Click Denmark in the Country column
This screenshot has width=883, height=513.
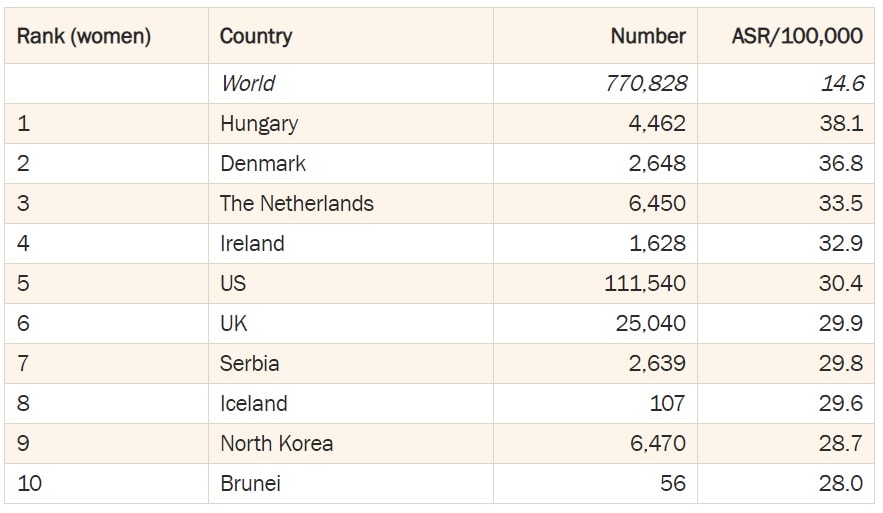click(x=263, y=164)
